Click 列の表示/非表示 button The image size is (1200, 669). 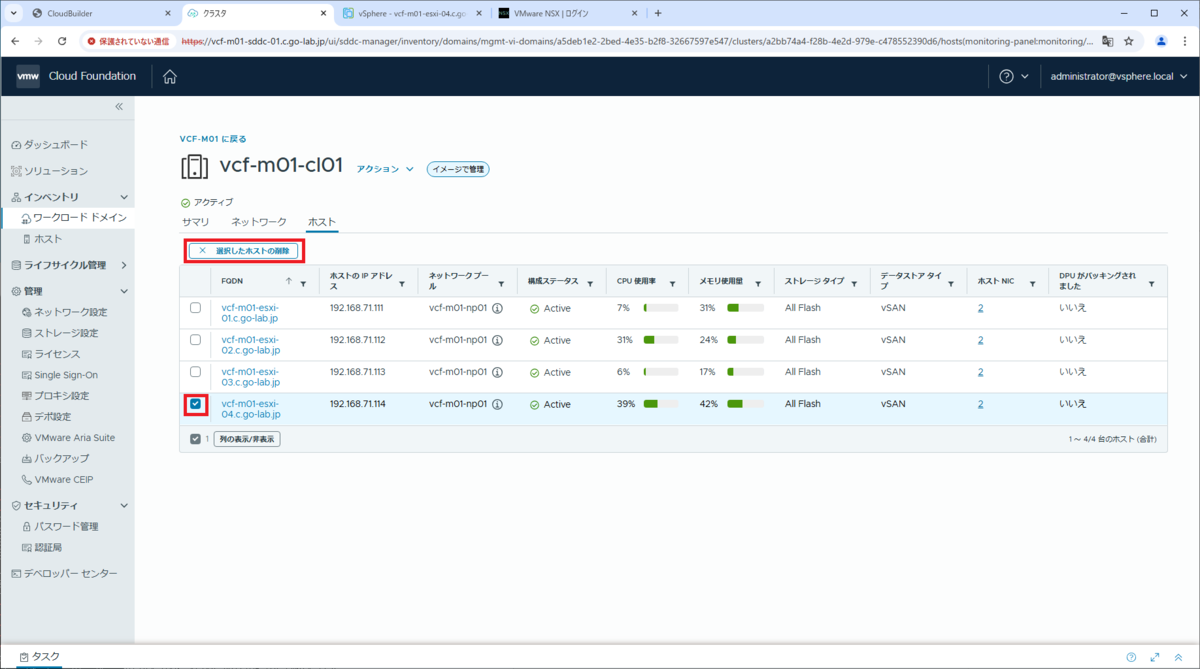[x=246, y=439]
